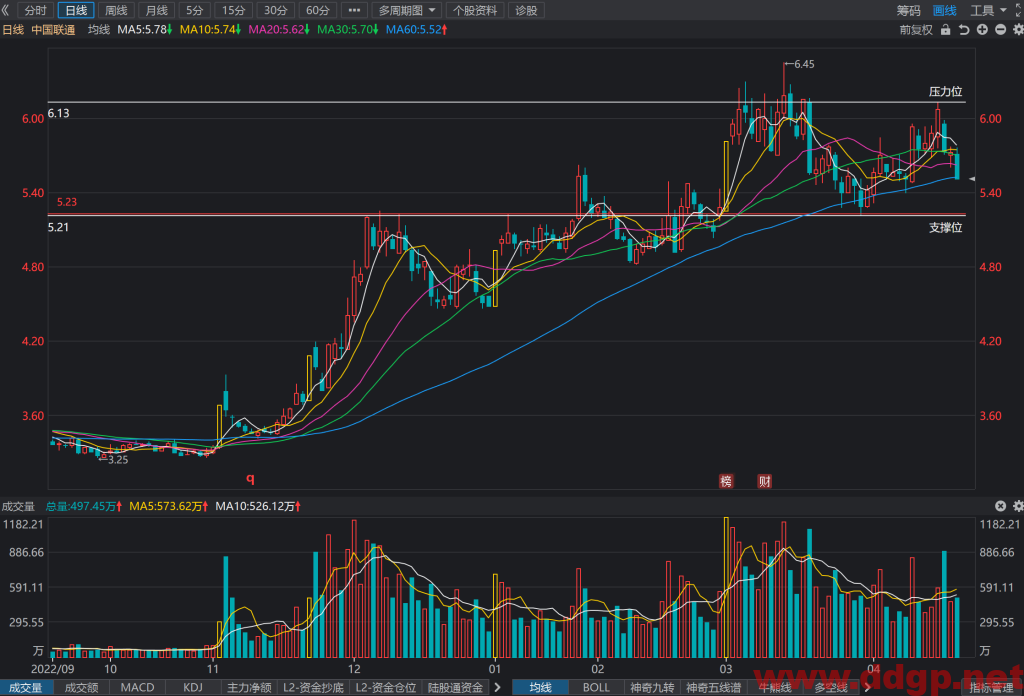
Task: Click MA20 magenta moving average legend
Action: [x=279, y=29]
